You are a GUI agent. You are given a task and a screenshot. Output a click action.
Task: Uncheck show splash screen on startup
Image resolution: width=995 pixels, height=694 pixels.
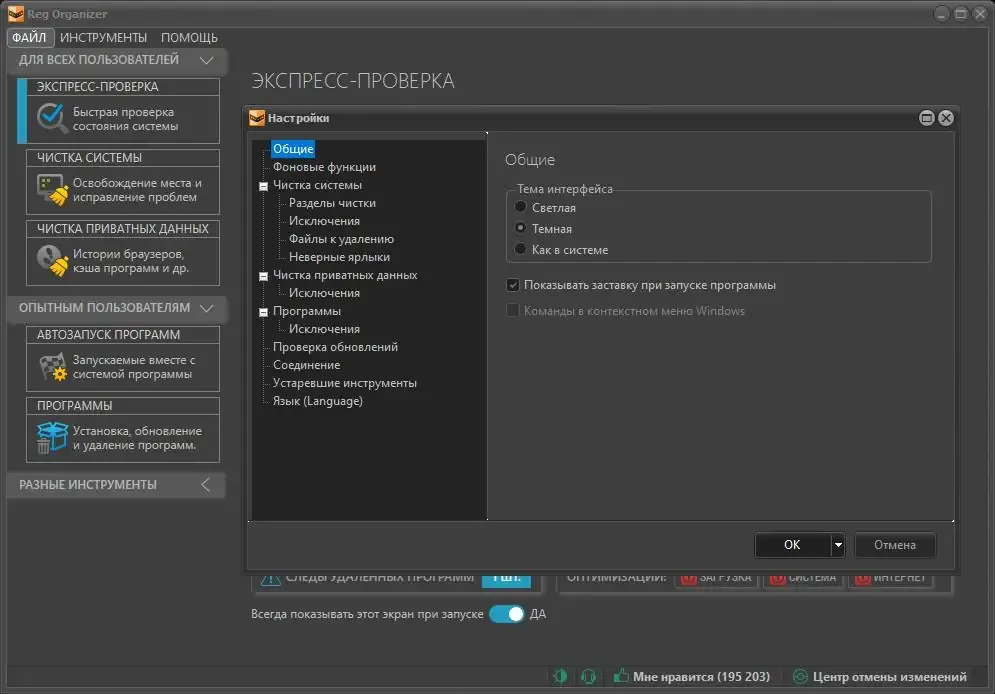(x=513, y=285)
